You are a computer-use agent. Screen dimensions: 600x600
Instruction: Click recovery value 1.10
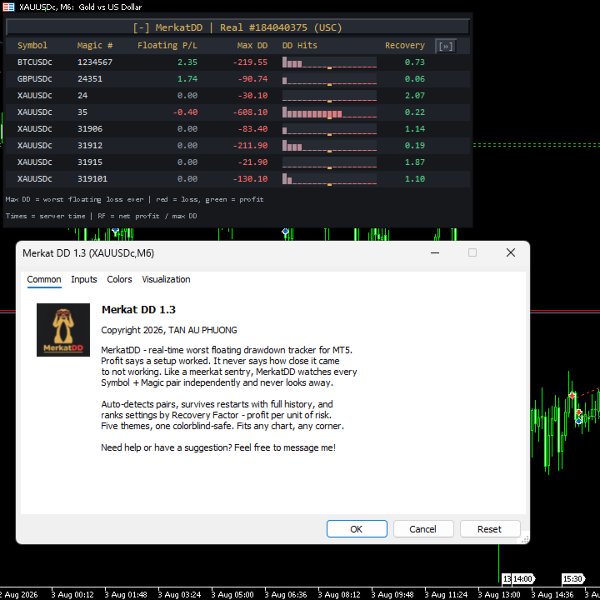click(x=415, y=179)
